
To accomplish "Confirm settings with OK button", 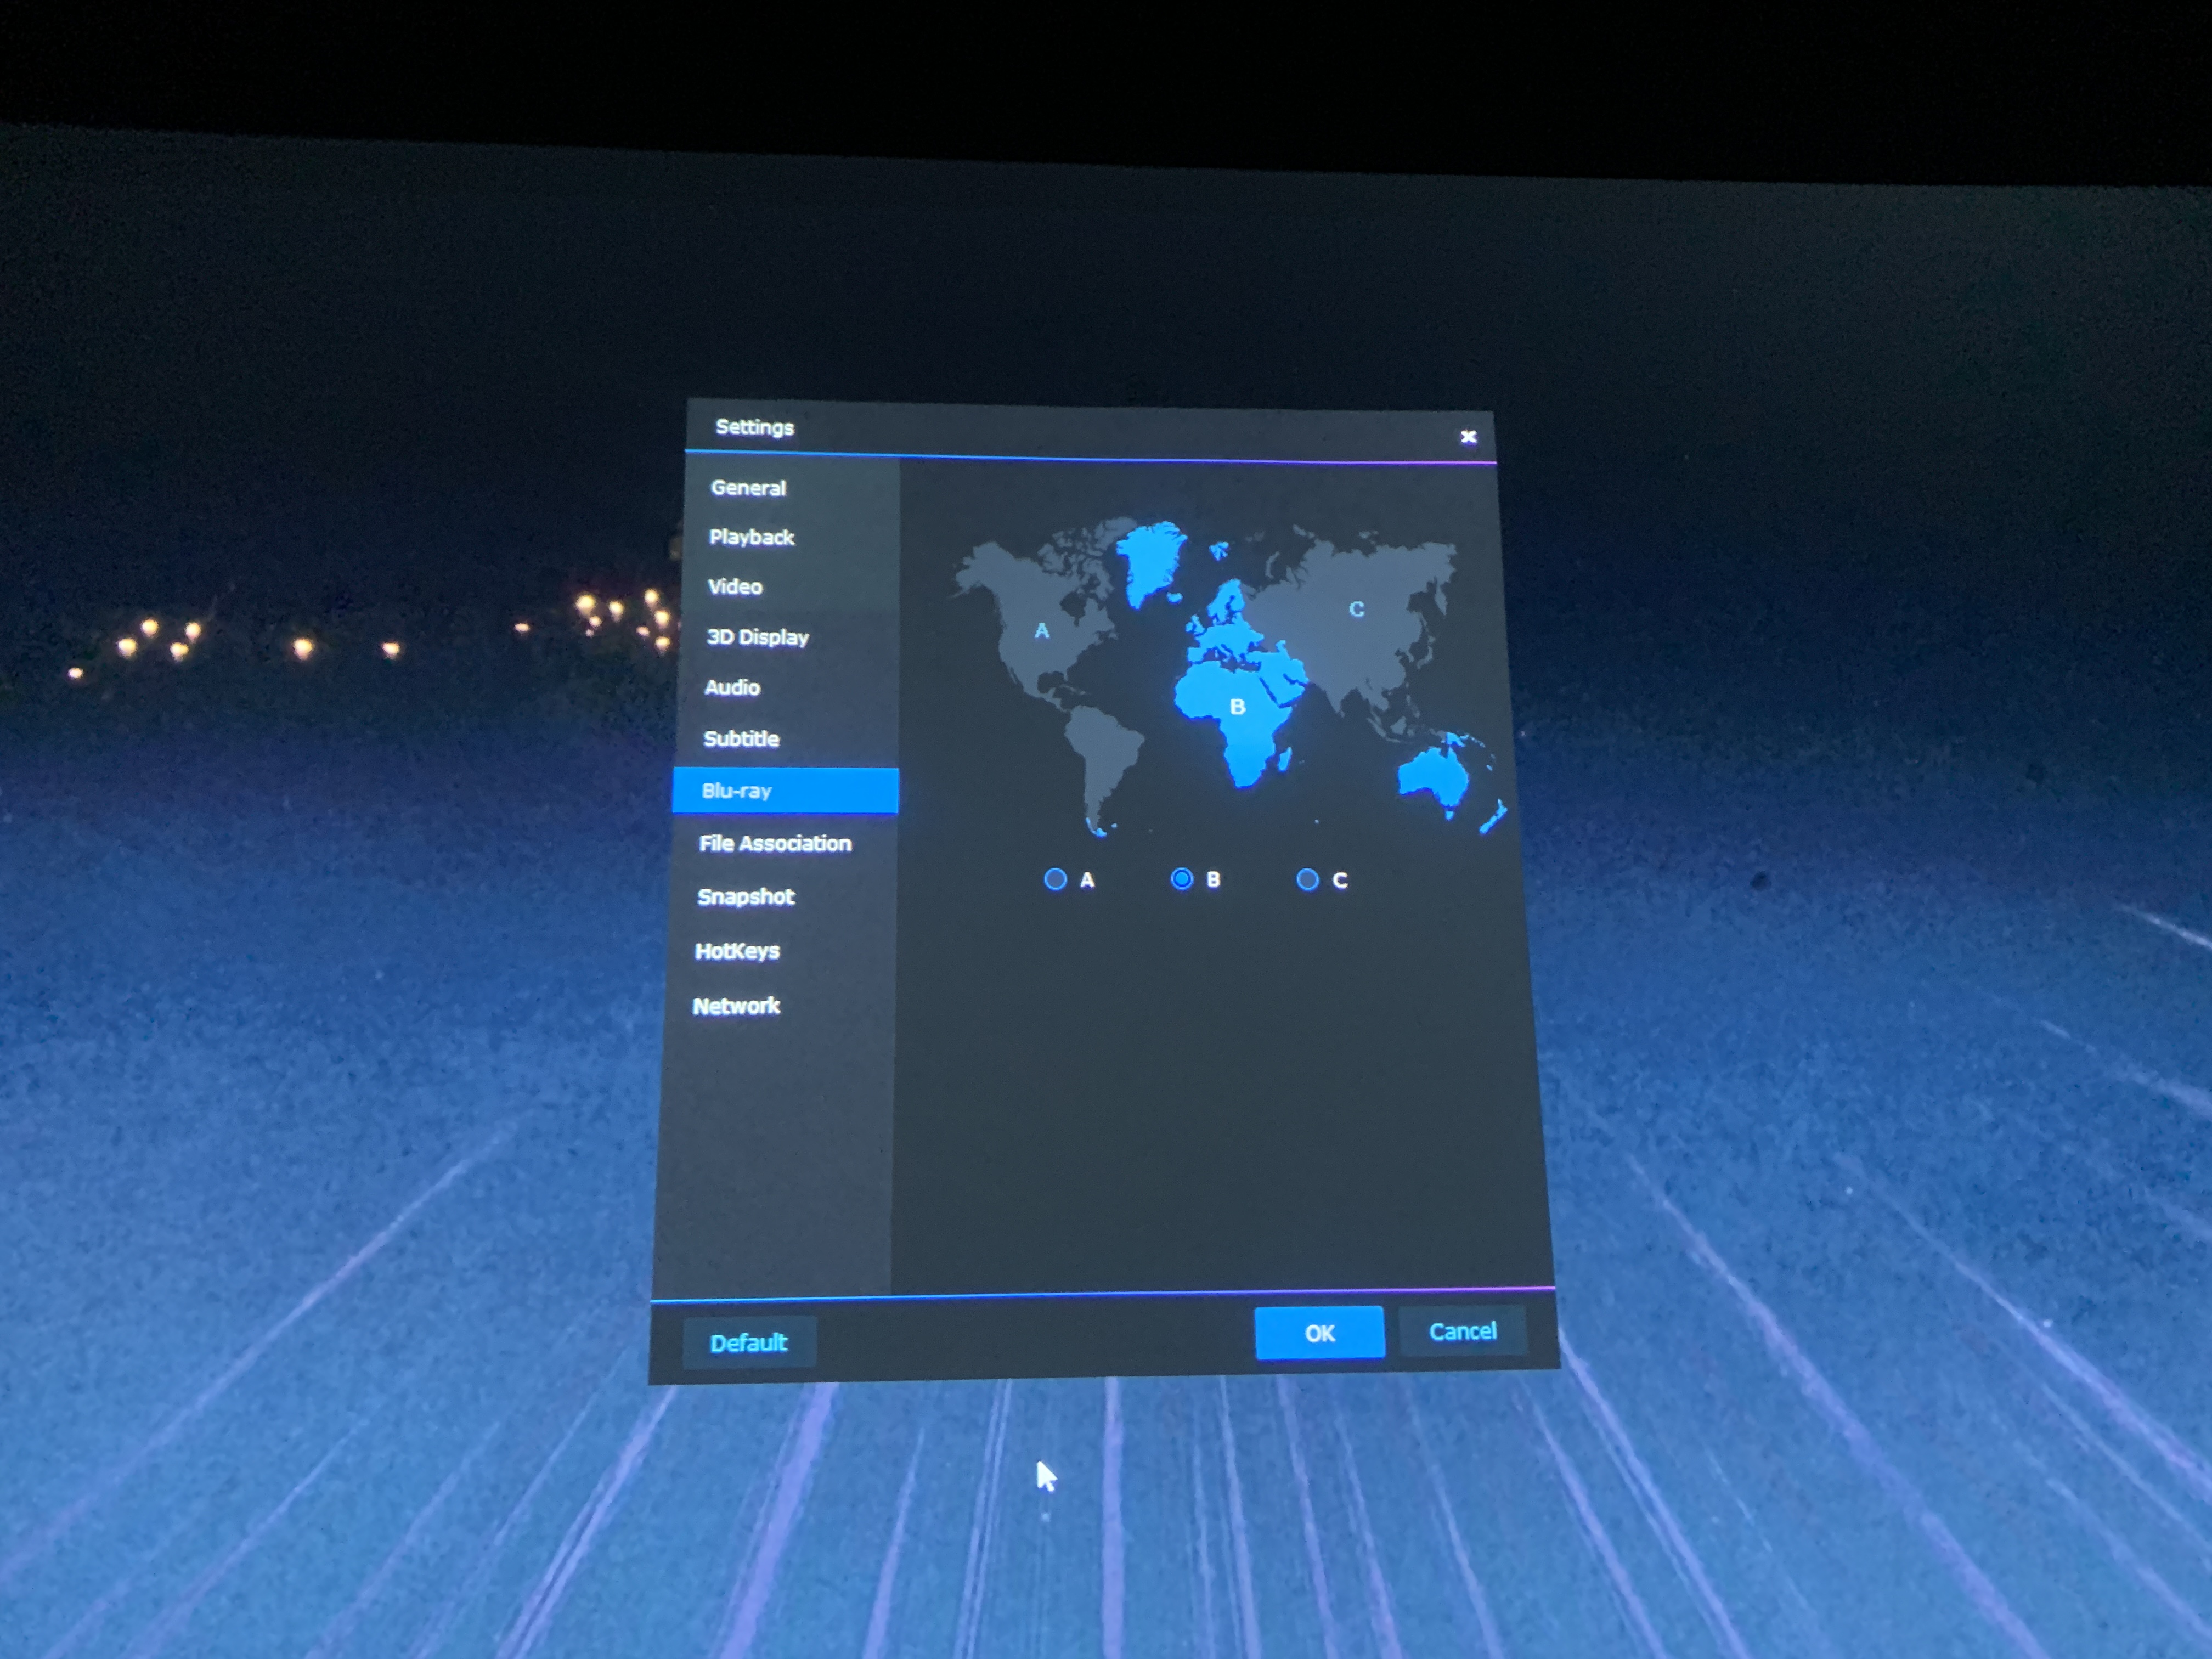I will pos(1319,1333).
